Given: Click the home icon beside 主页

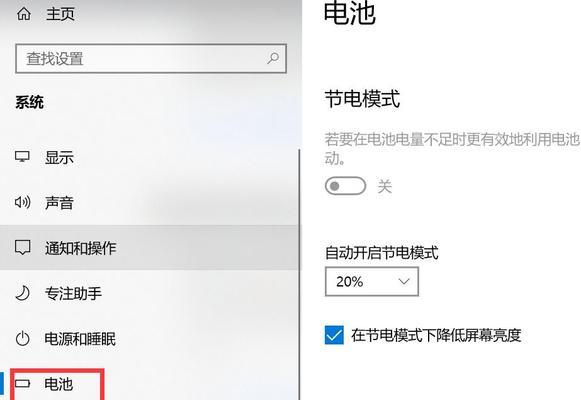Looking at the screenshot, I should 24,14.
